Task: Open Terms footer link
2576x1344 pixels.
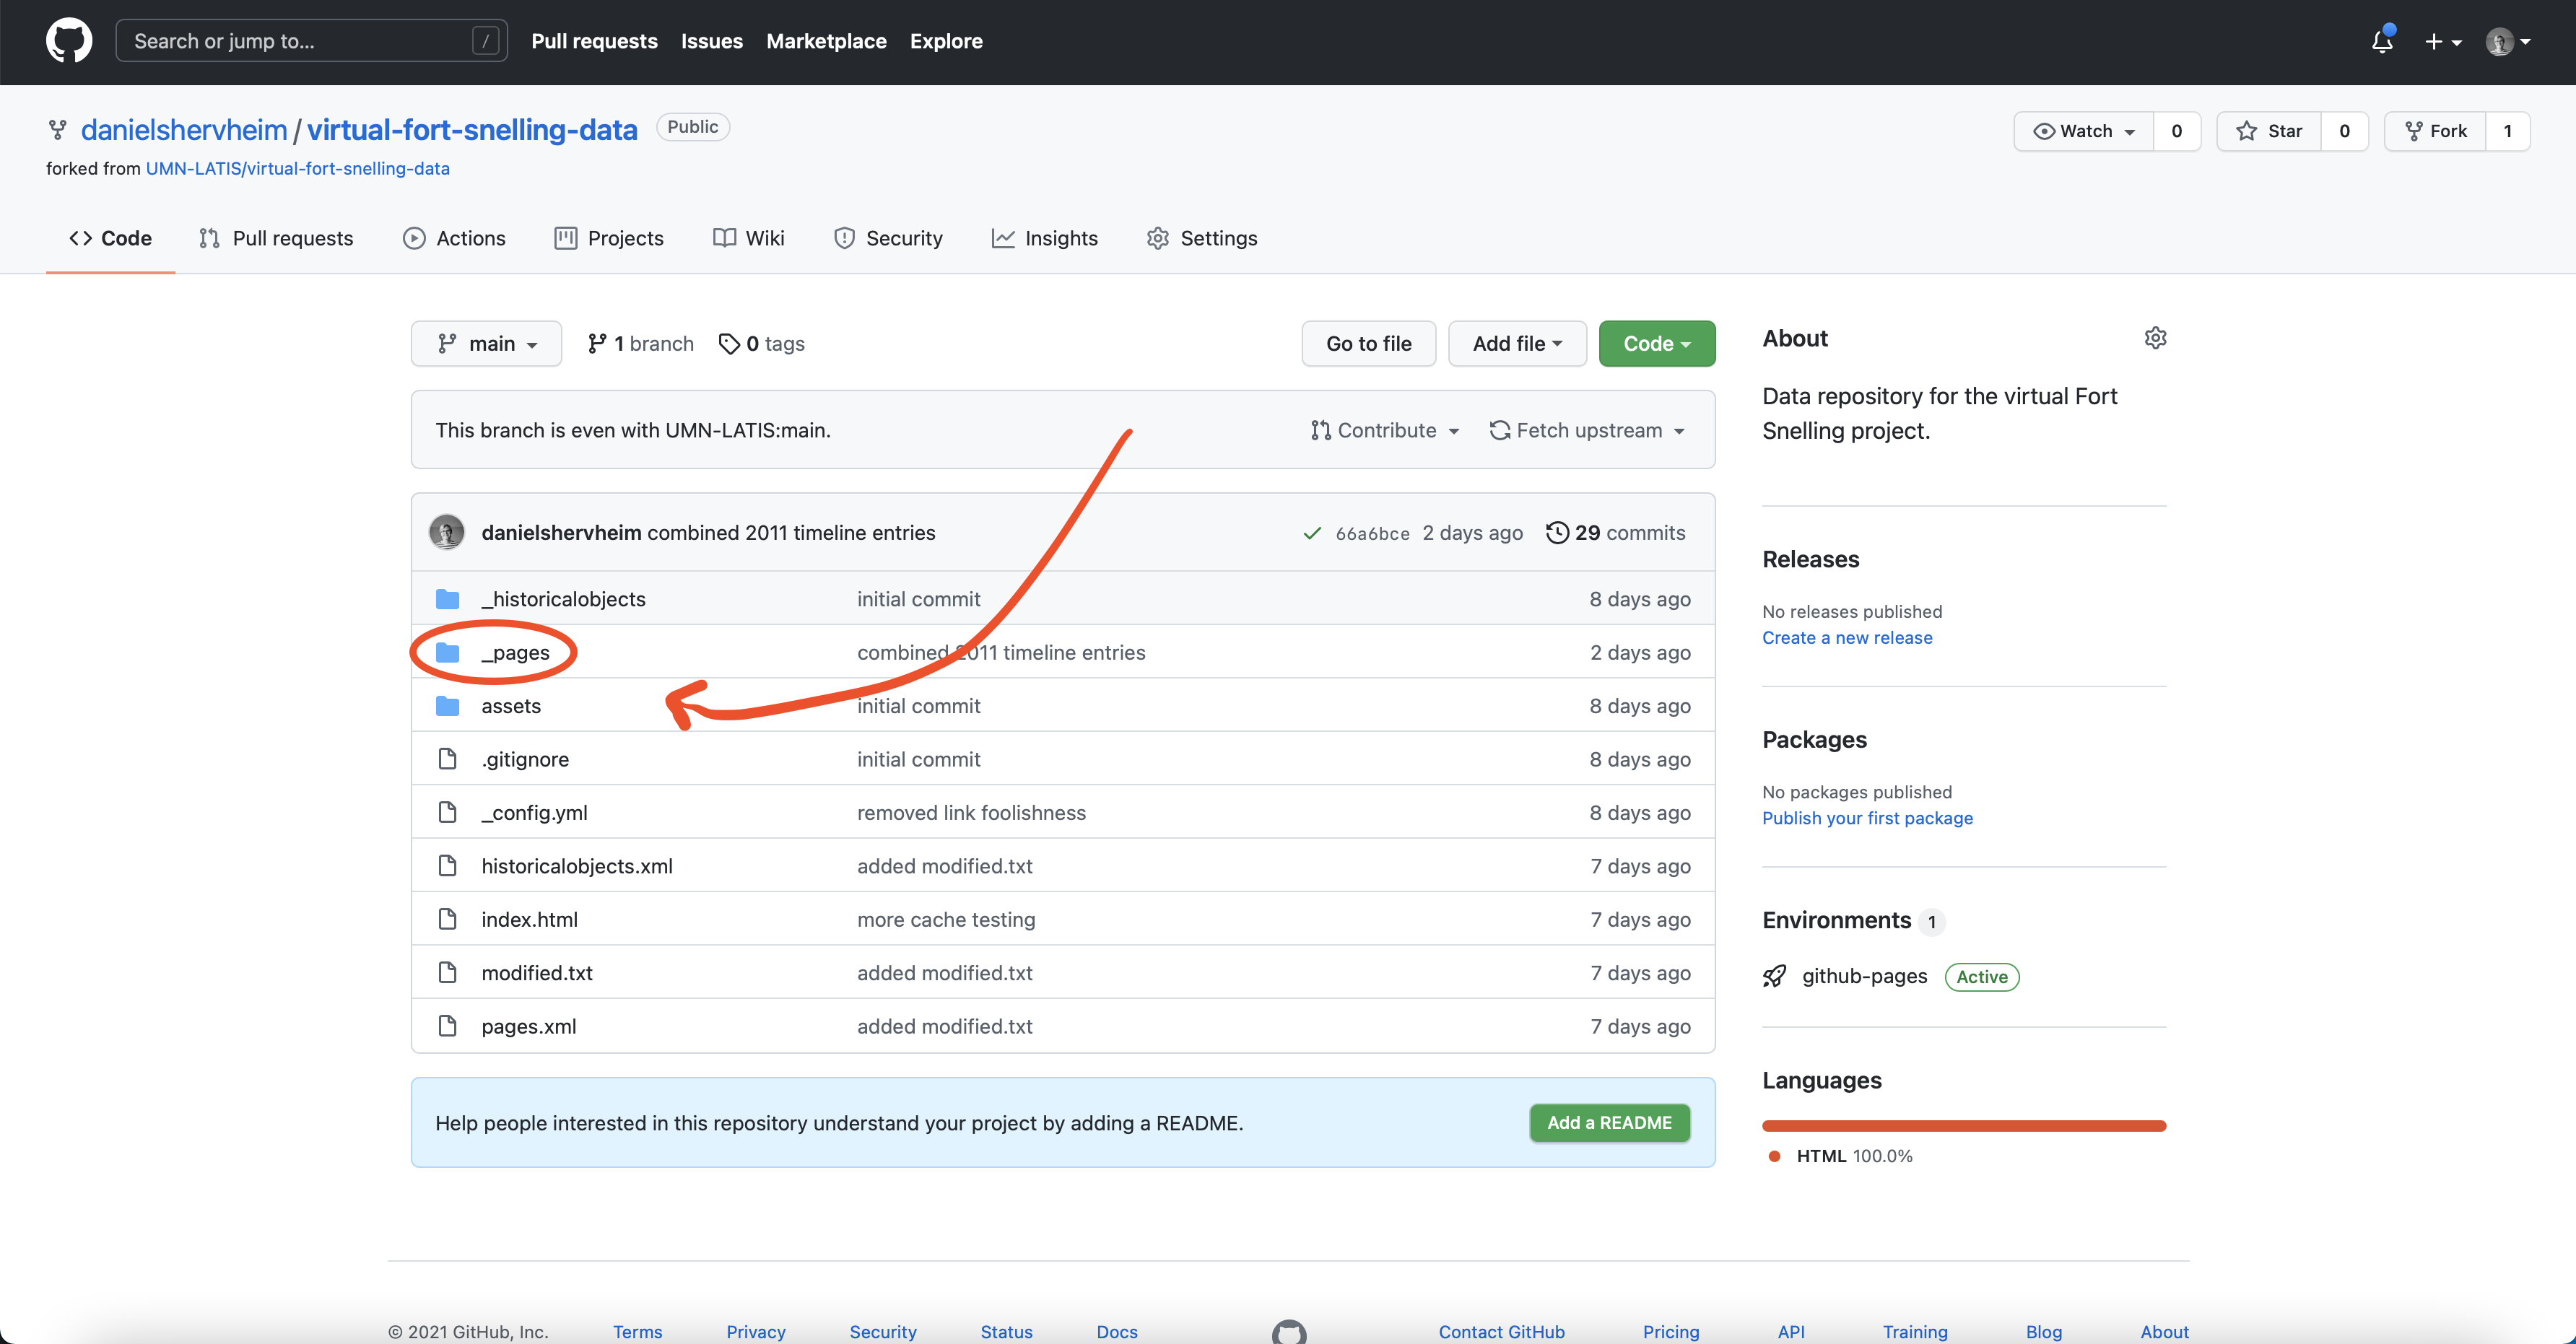Action: click(x=637, y=1331)
